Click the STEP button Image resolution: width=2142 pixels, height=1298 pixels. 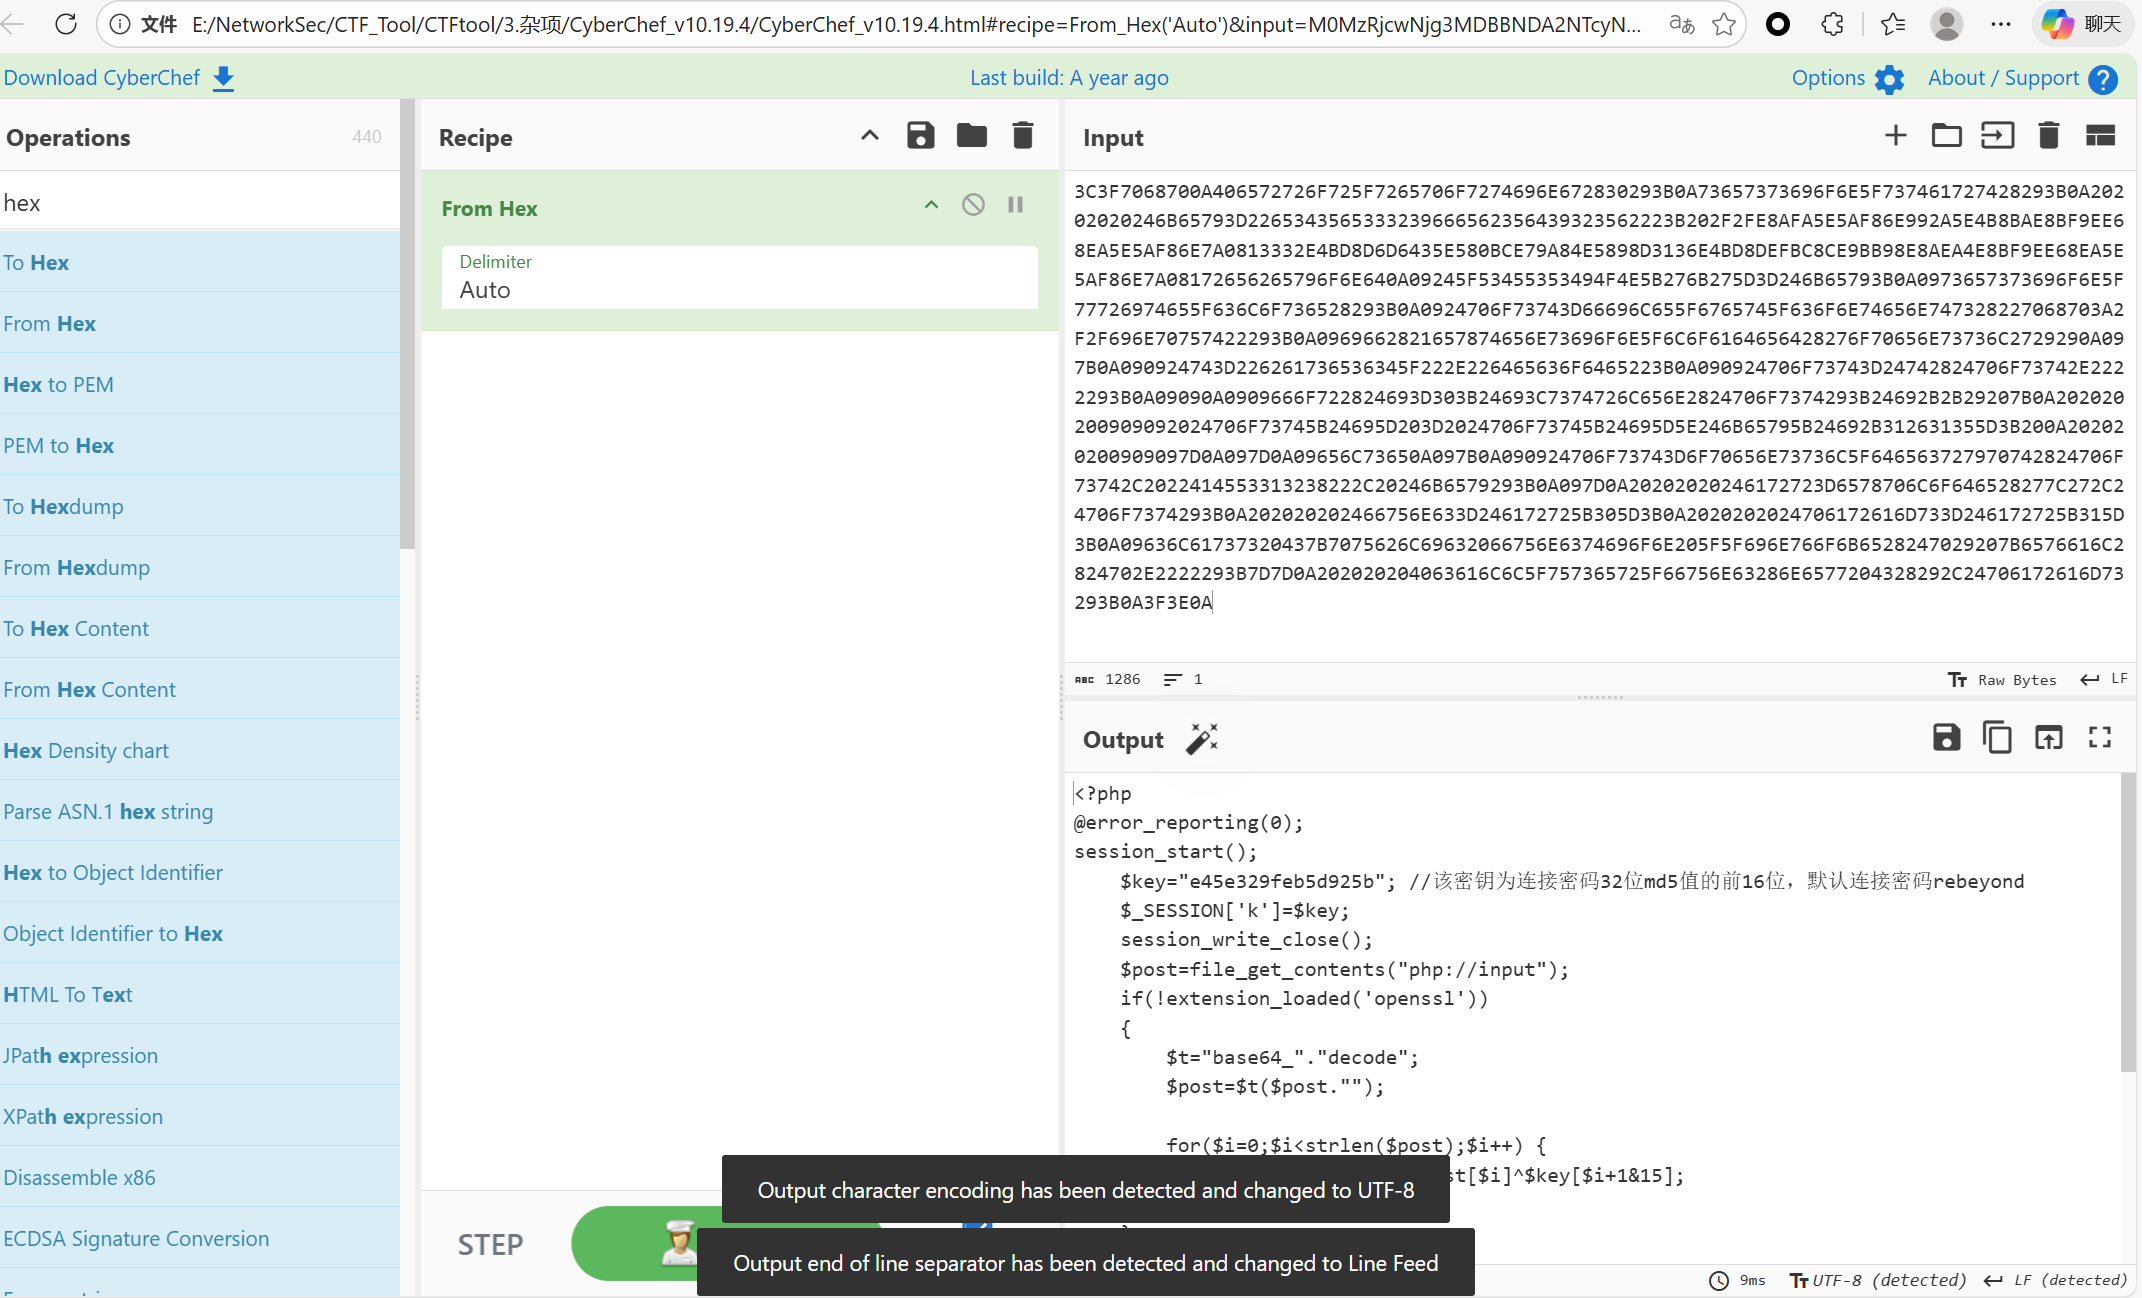490,1244
